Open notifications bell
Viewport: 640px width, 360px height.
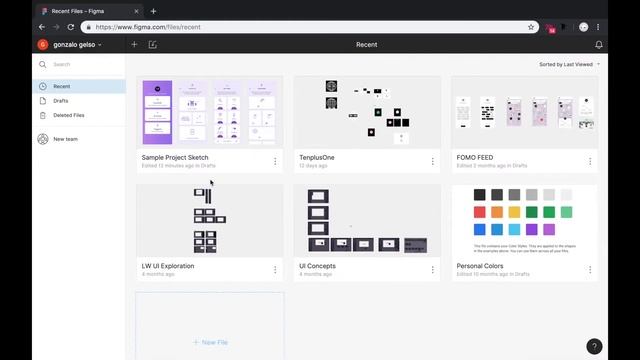click(598, 45)
